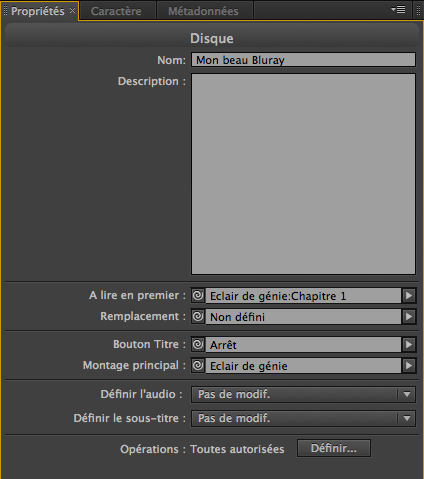Expand the Remplacement arrow menu
Image resolution: width=424 pixels, height=479 pixels.
pos(409,317)
